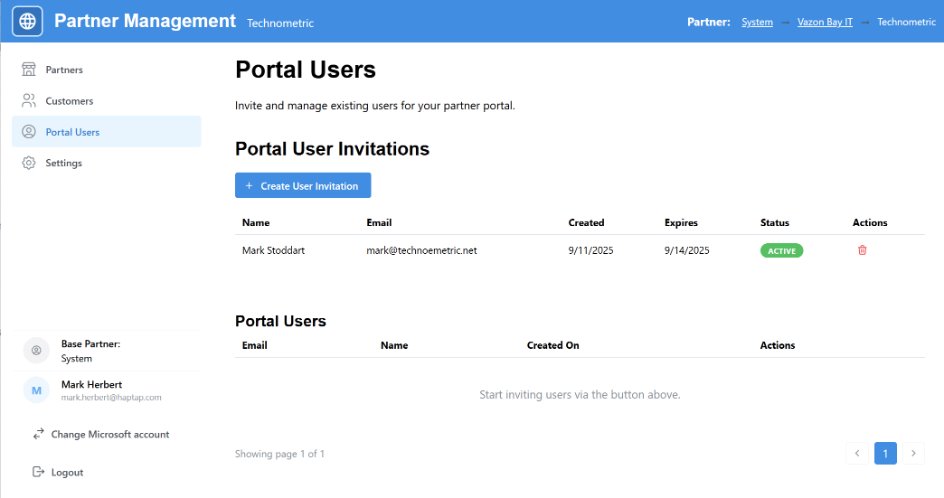Go to Settings in the sidebar

[x=64, y=163]
